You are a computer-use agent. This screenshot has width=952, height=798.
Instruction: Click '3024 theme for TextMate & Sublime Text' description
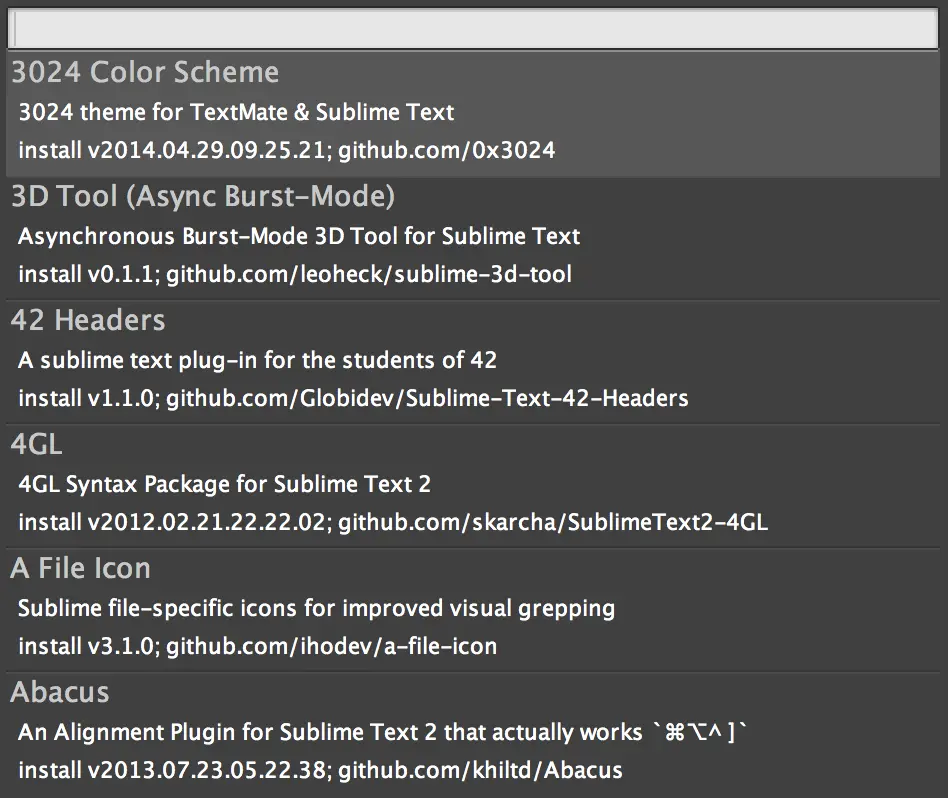click(x=236, y=112)
